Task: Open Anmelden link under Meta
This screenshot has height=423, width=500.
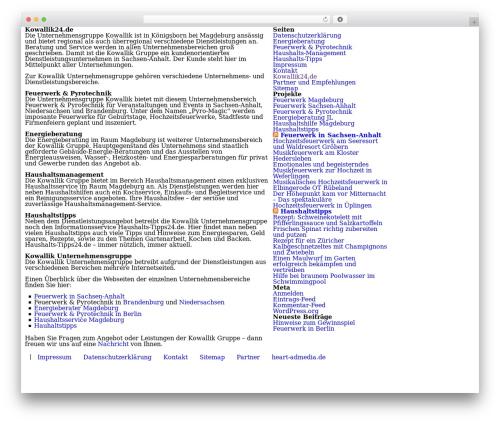Action: click(288, 293)
